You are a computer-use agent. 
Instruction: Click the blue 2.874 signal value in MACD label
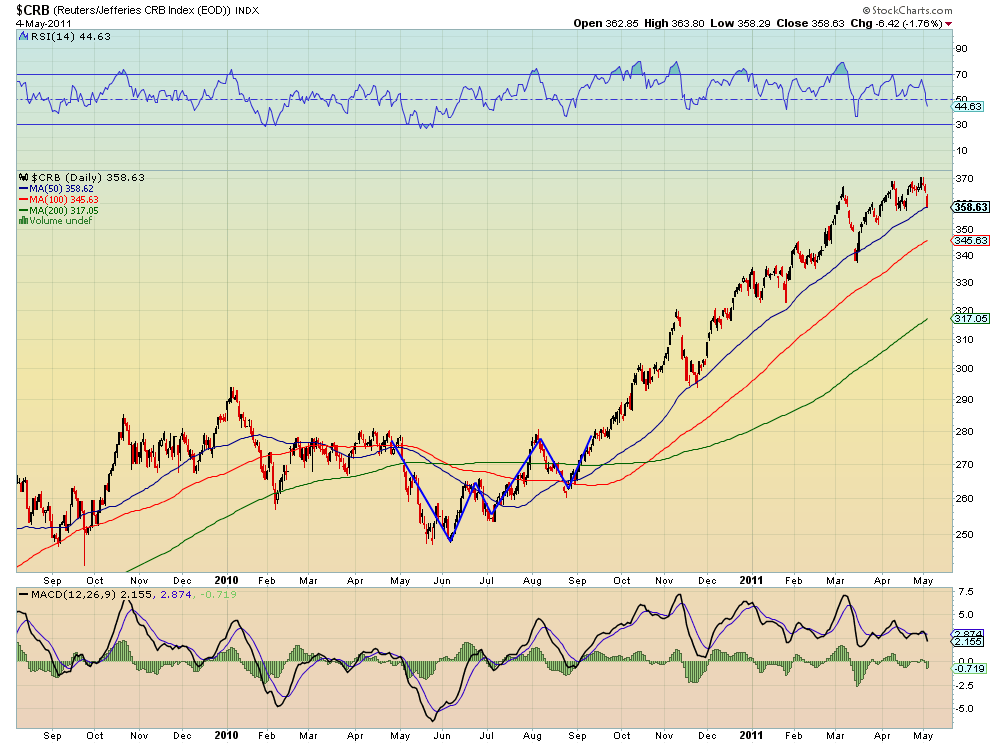click(176, 594)
